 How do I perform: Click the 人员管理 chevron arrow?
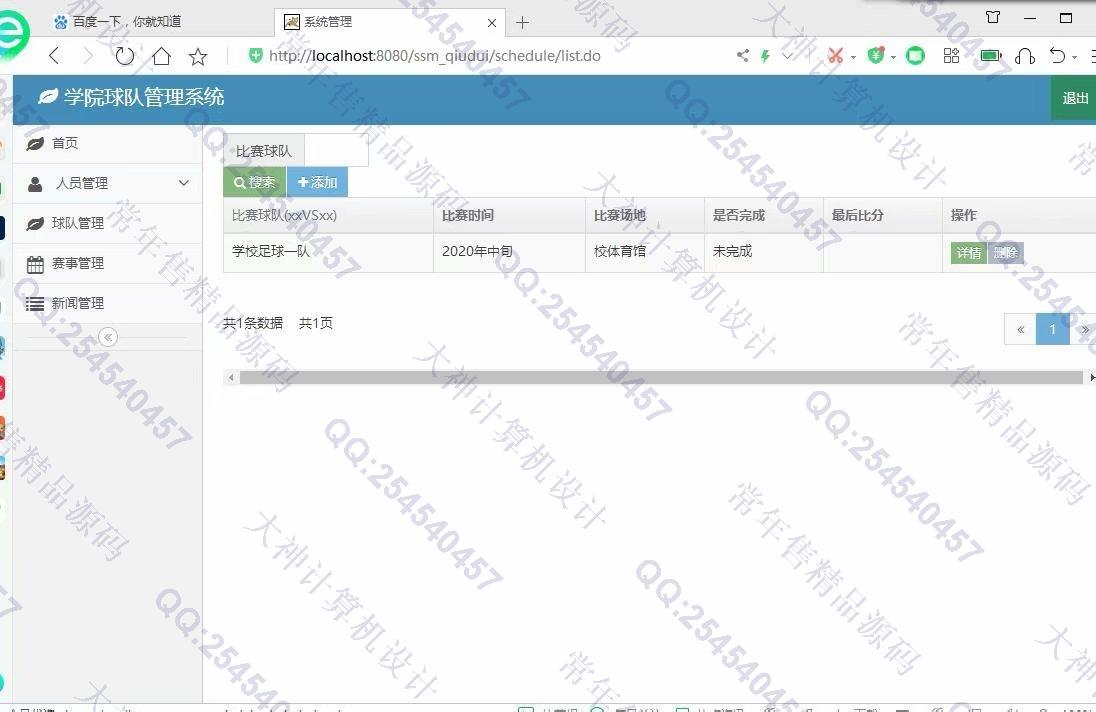[184, 183]
